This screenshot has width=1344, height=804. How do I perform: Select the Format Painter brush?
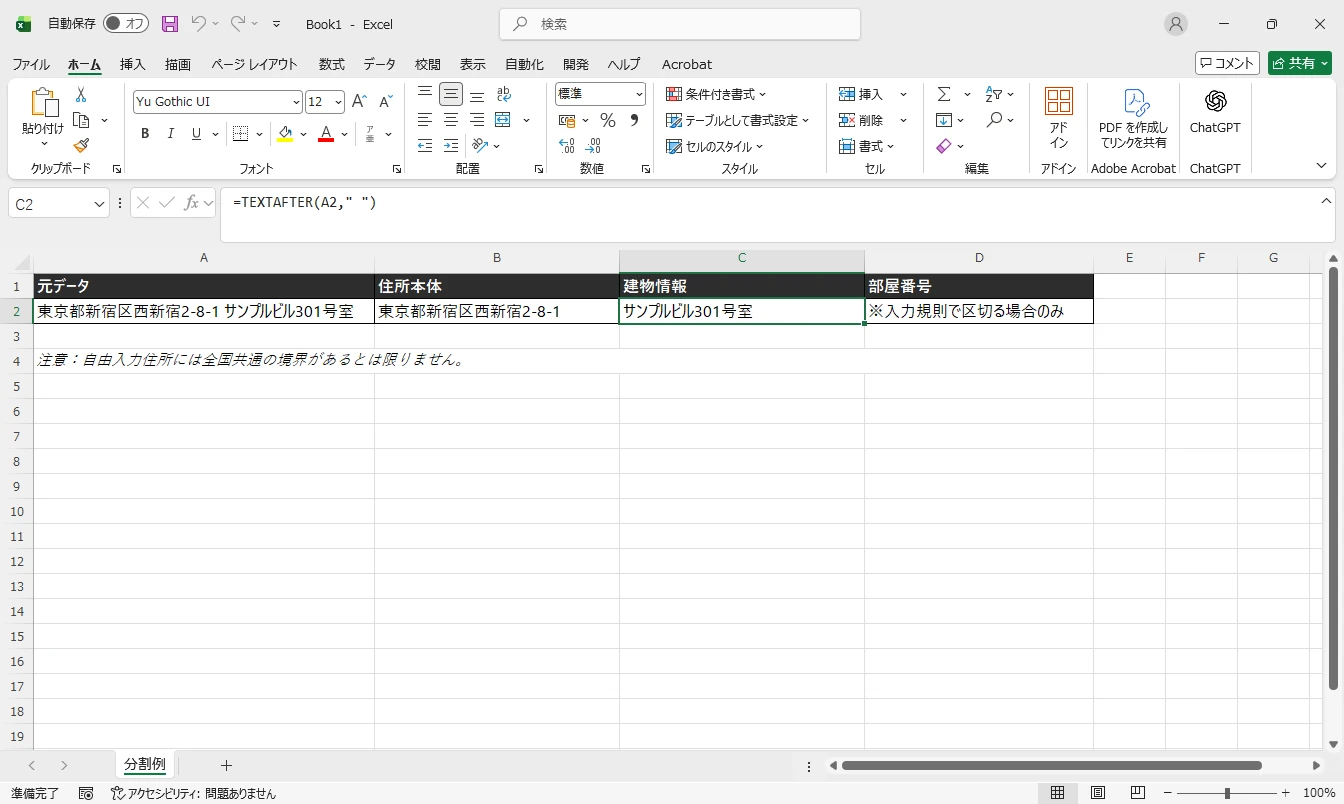(x=81, y=145)
